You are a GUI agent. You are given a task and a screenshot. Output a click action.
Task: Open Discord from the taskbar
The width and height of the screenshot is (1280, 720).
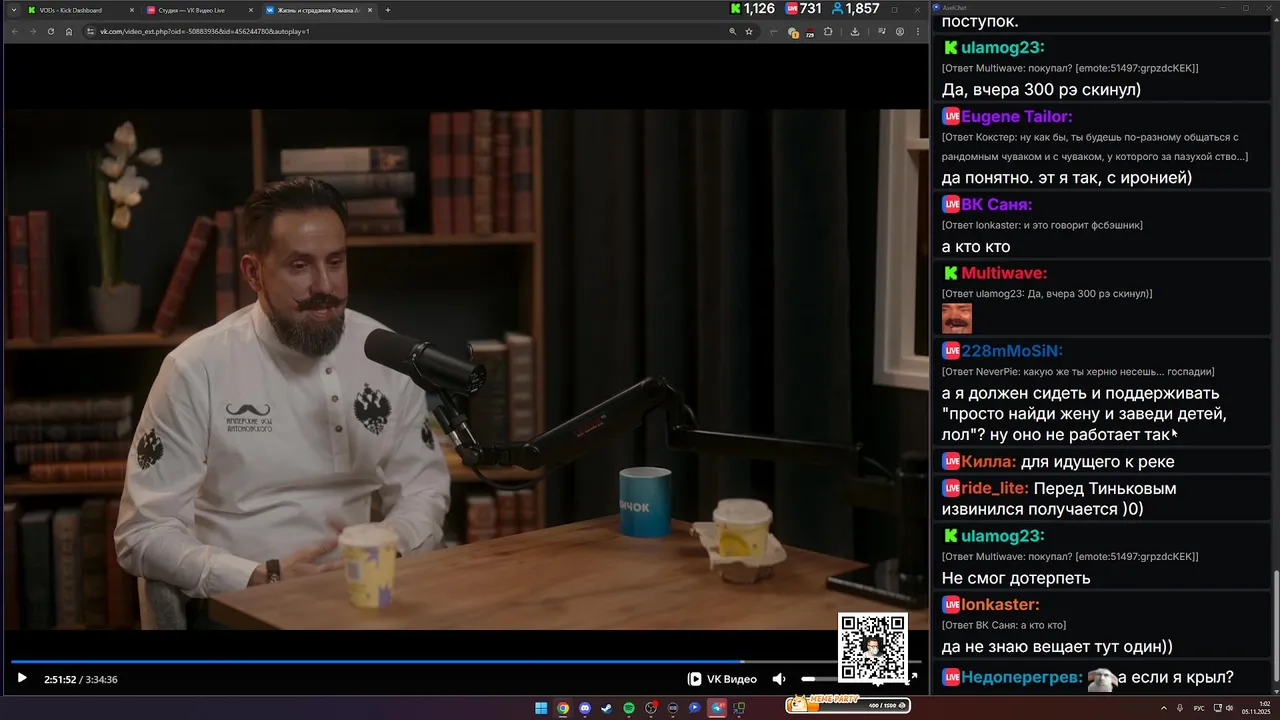click(585, 708)
